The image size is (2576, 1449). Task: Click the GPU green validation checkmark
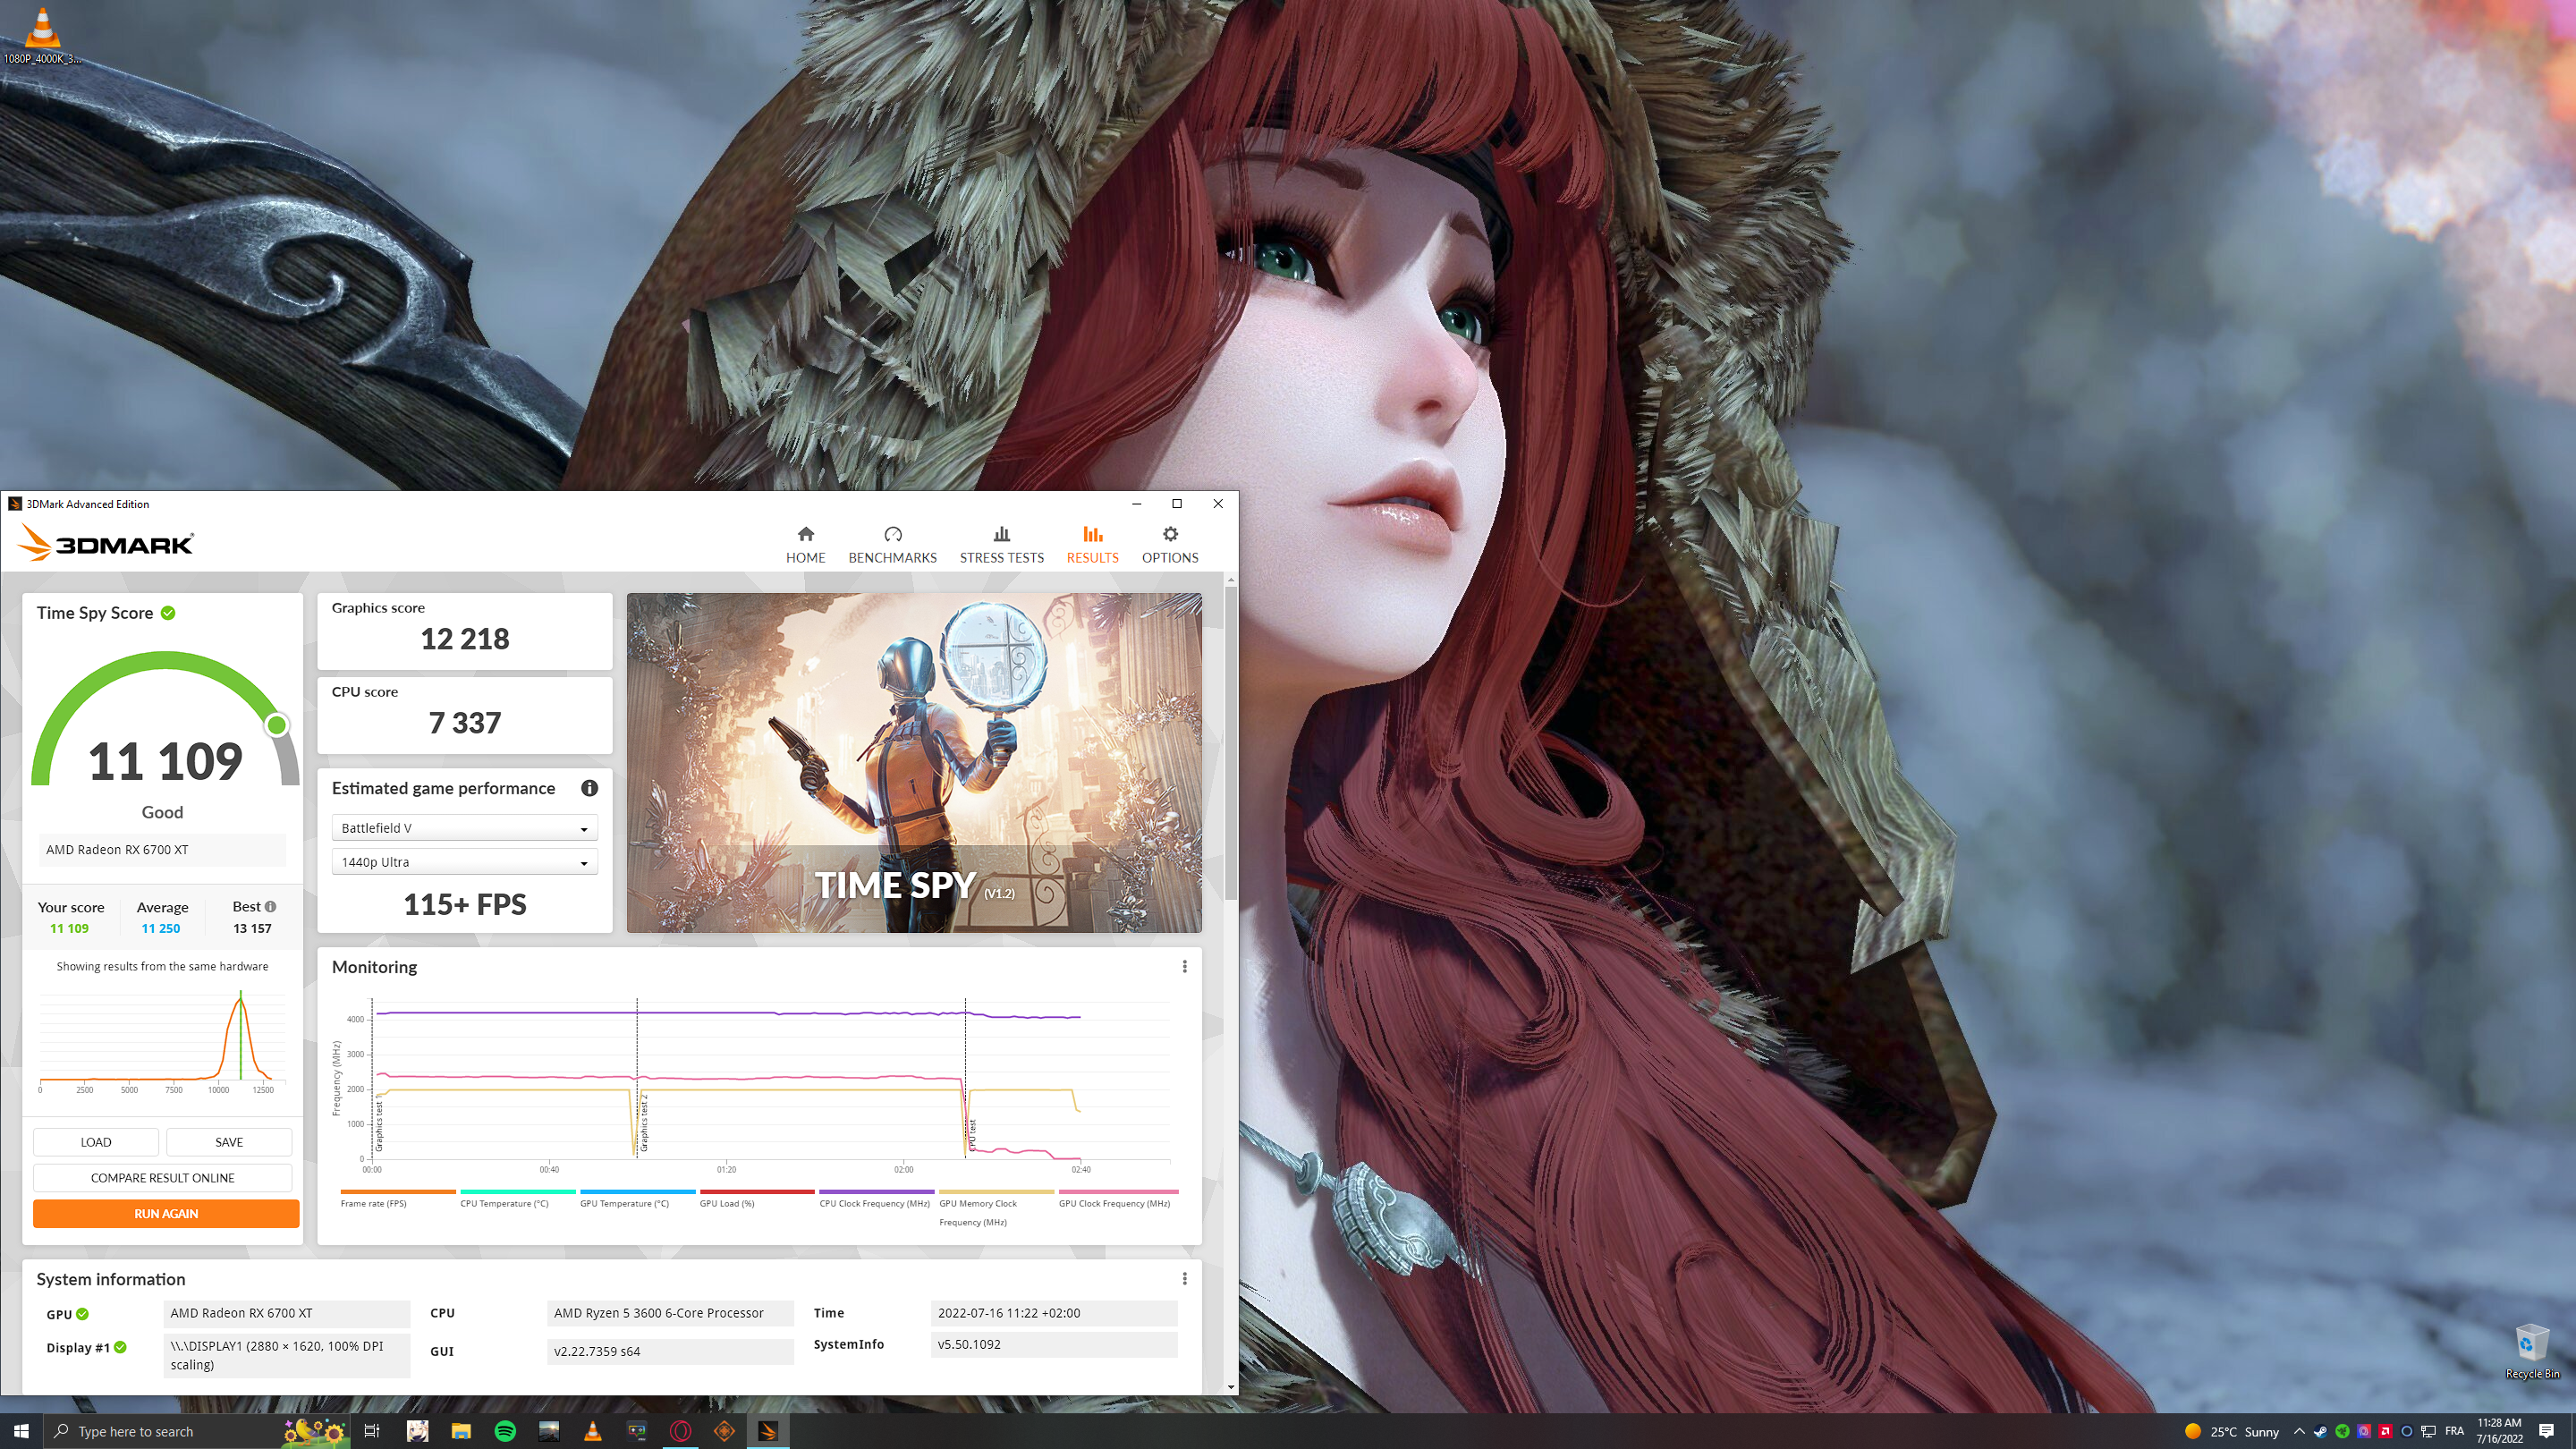pos(82,1314)
